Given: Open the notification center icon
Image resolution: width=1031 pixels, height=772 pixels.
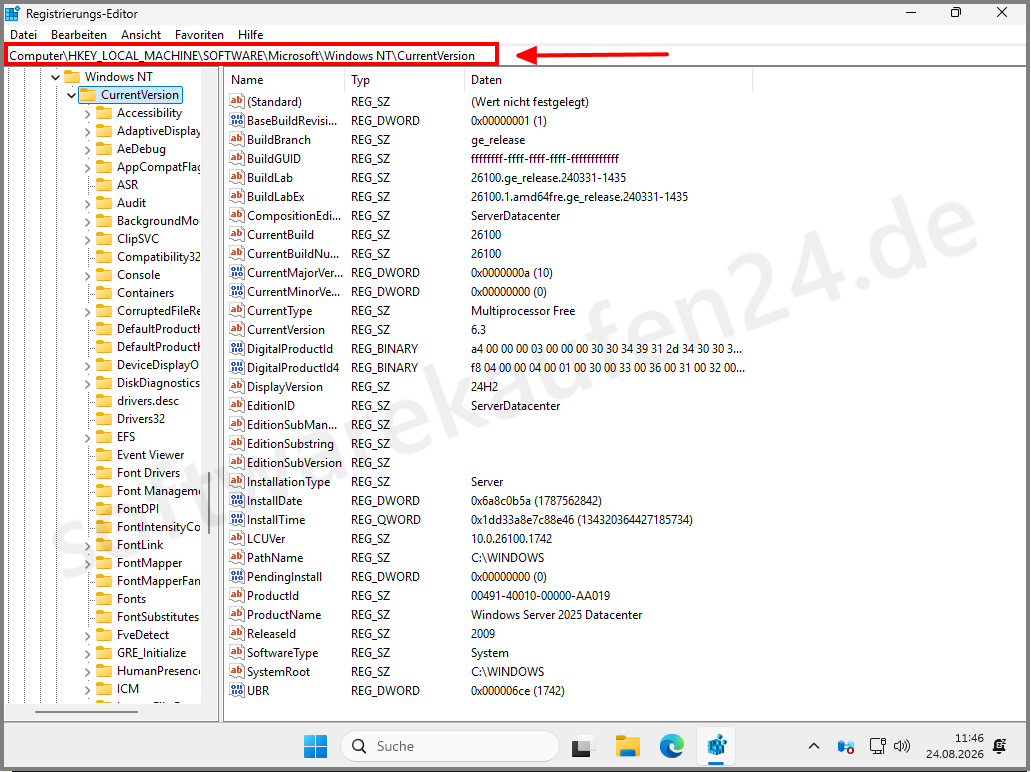Looking at the screenshot, I should pos(999,746).
